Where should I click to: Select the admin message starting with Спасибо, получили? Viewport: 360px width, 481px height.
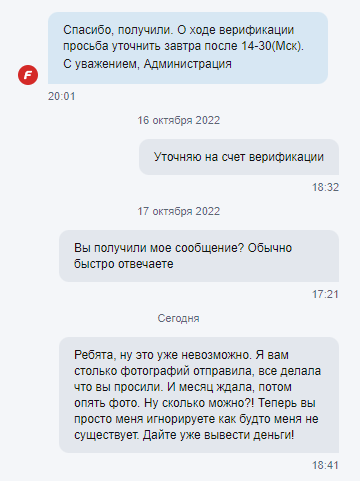(x=188, y=48)
